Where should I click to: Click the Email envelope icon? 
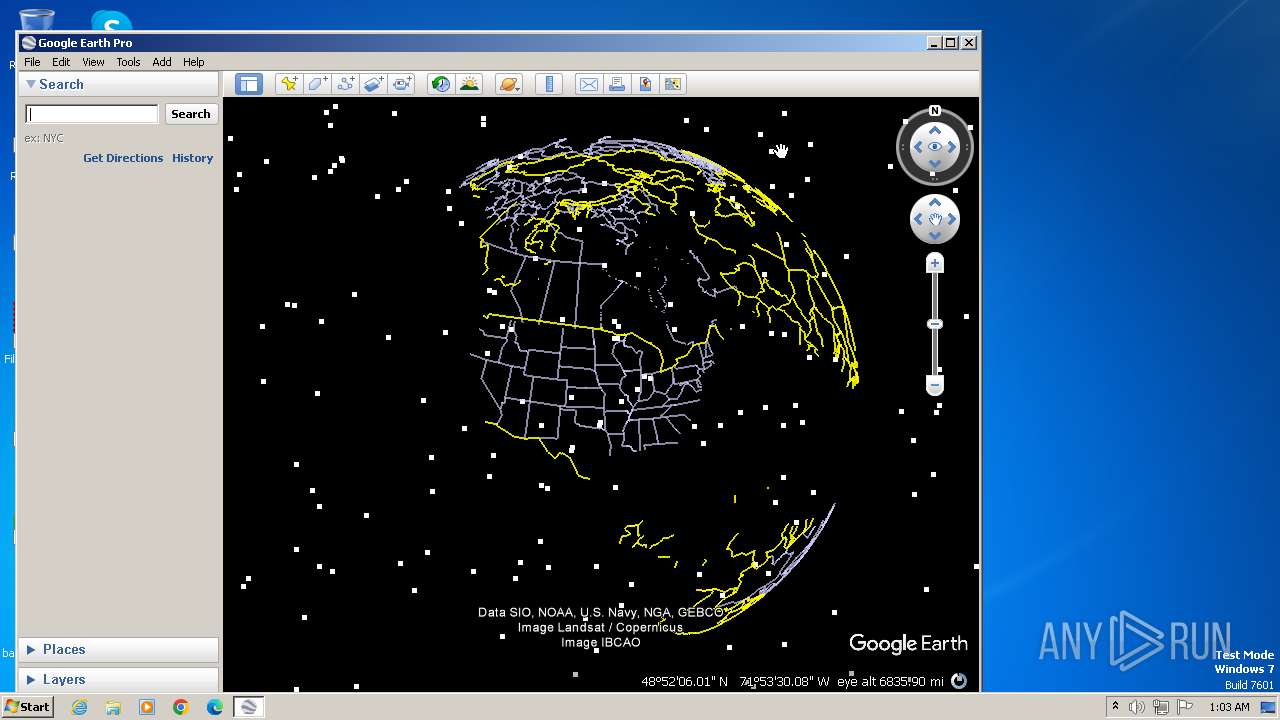point(589,84)
